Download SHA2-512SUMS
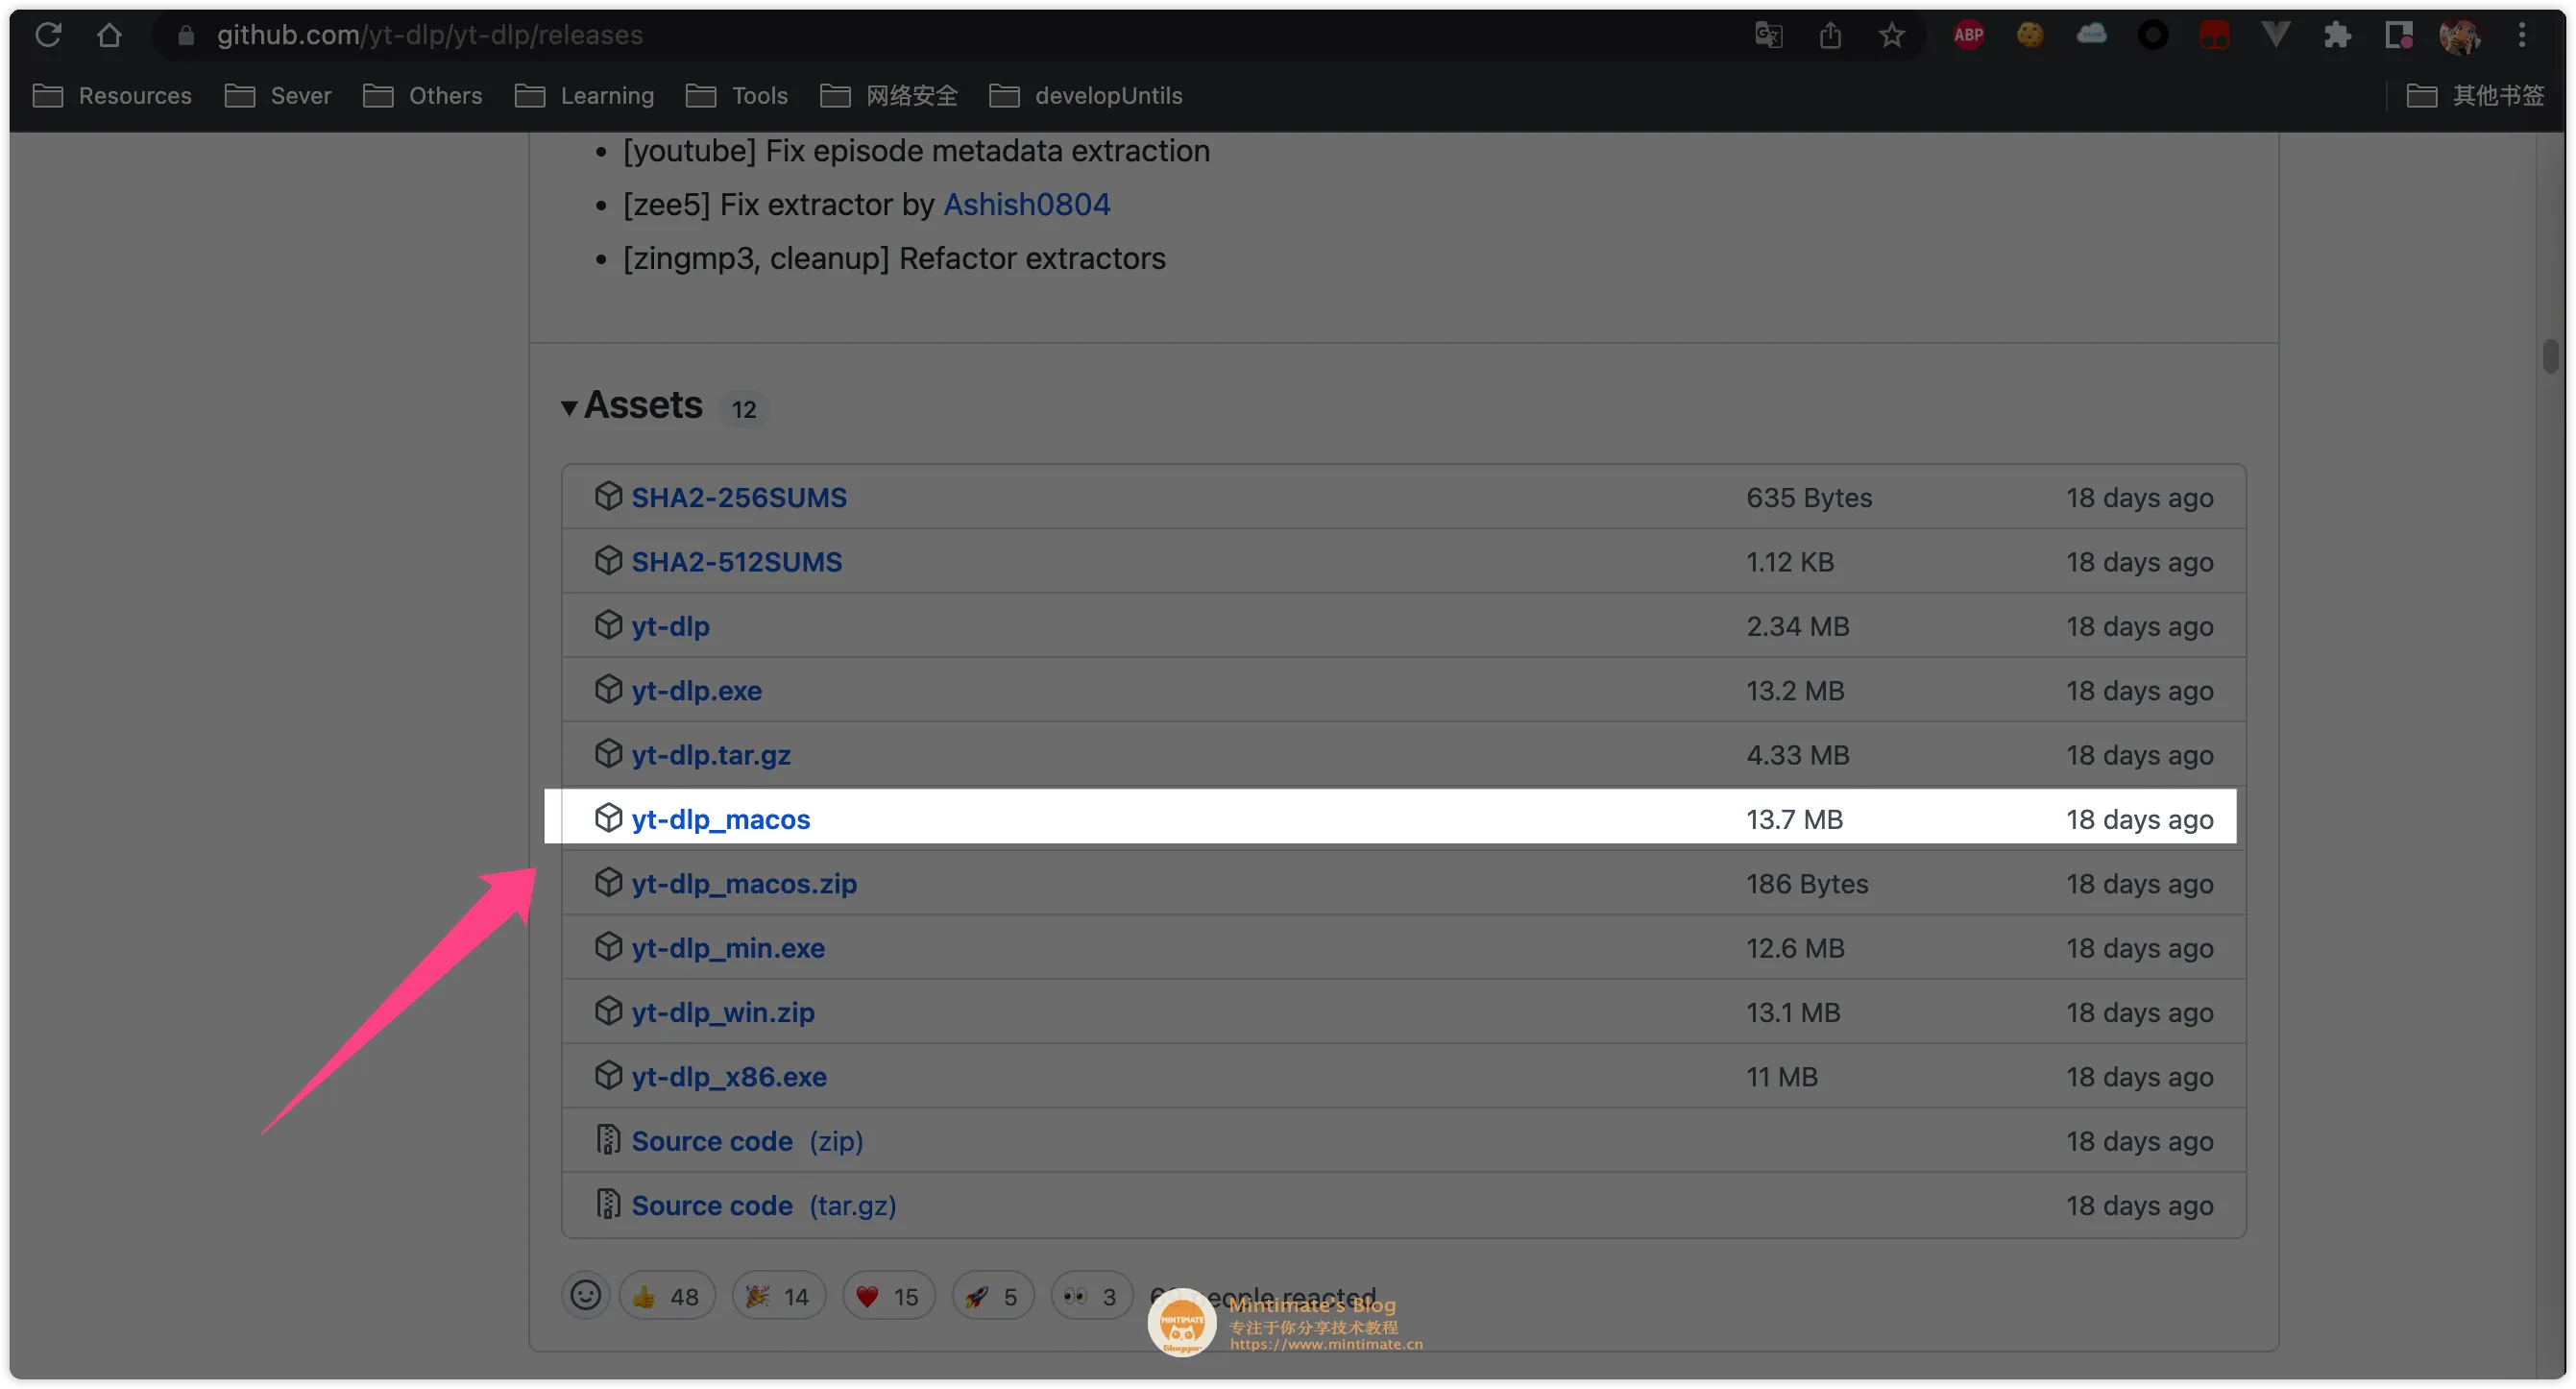This screenshot has width=2576, height=1389. pyautogui.click(x=737, y=561)
